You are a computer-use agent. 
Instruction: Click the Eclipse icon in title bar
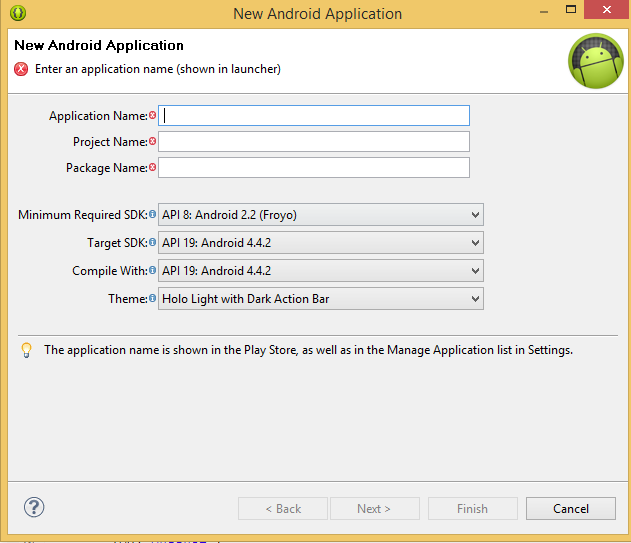coord(18,13)
